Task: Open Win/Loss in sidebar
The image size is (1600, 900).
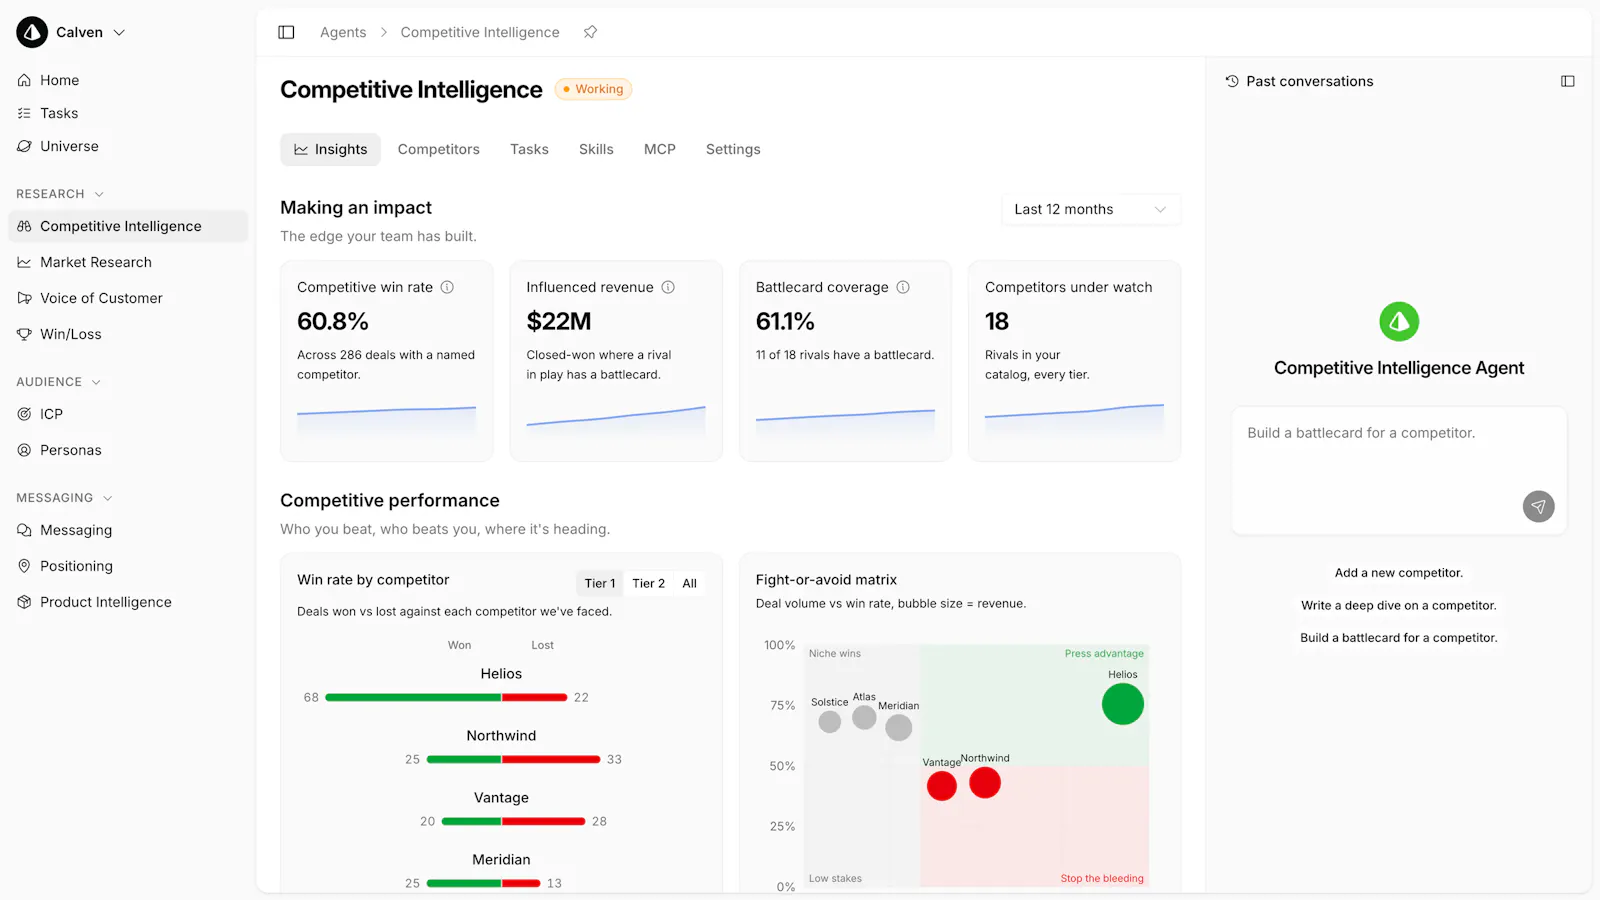Action: click(x=128, y=334)
